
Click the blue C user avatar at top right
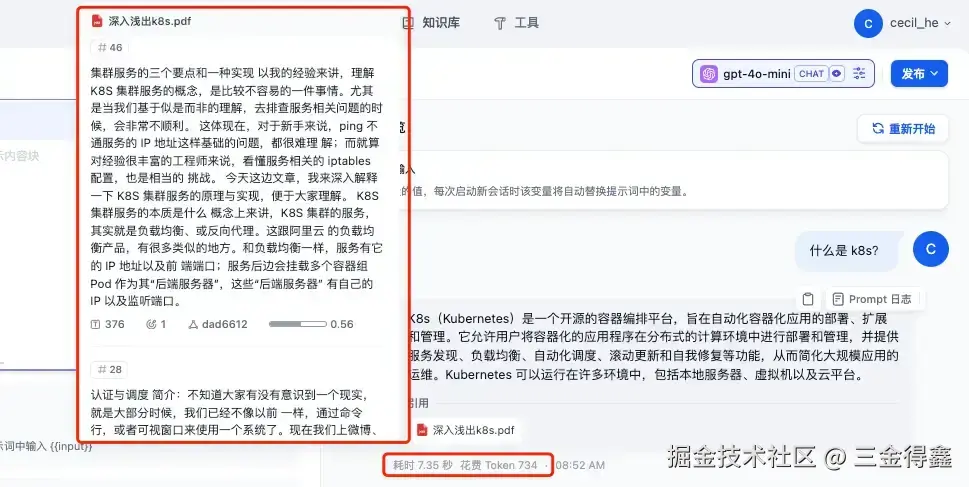(x=868, y=23)
